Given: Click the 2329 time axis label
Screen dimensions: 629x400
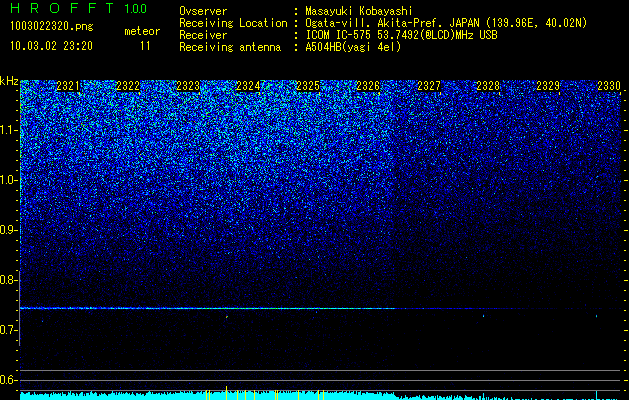Looking at the screenshot, I should 548,86.
